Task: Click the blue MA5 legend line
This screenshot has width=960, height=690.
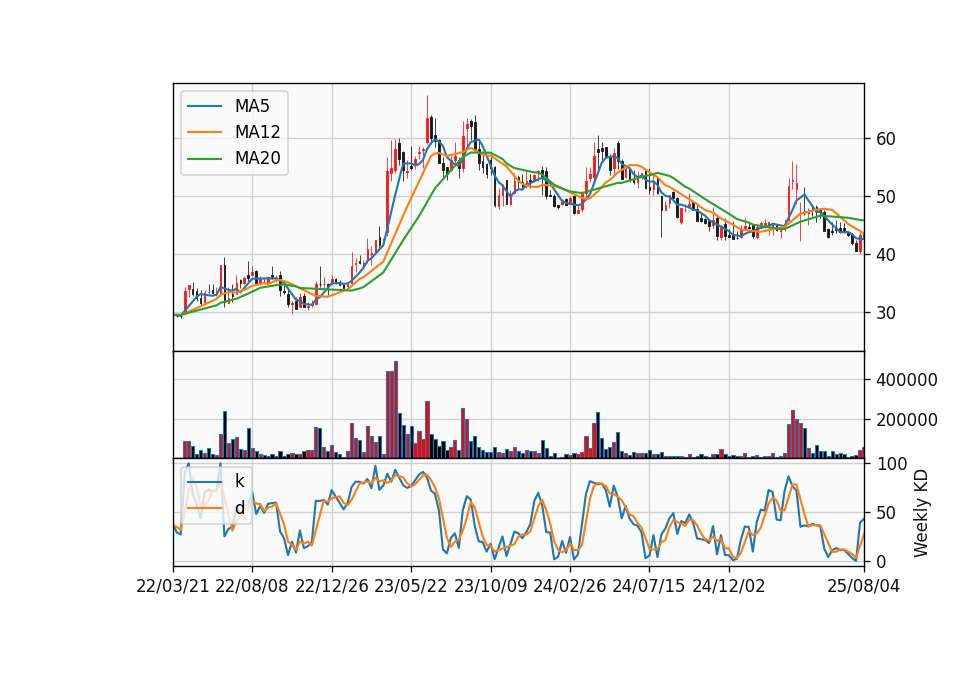Action: [x=204, y=106]
